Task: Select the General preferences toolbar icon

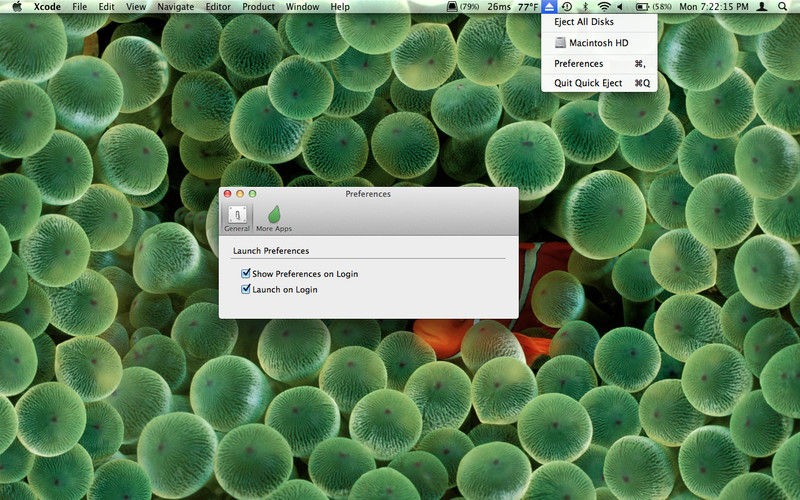Action: pyautogui.click(x=237, y=219)
